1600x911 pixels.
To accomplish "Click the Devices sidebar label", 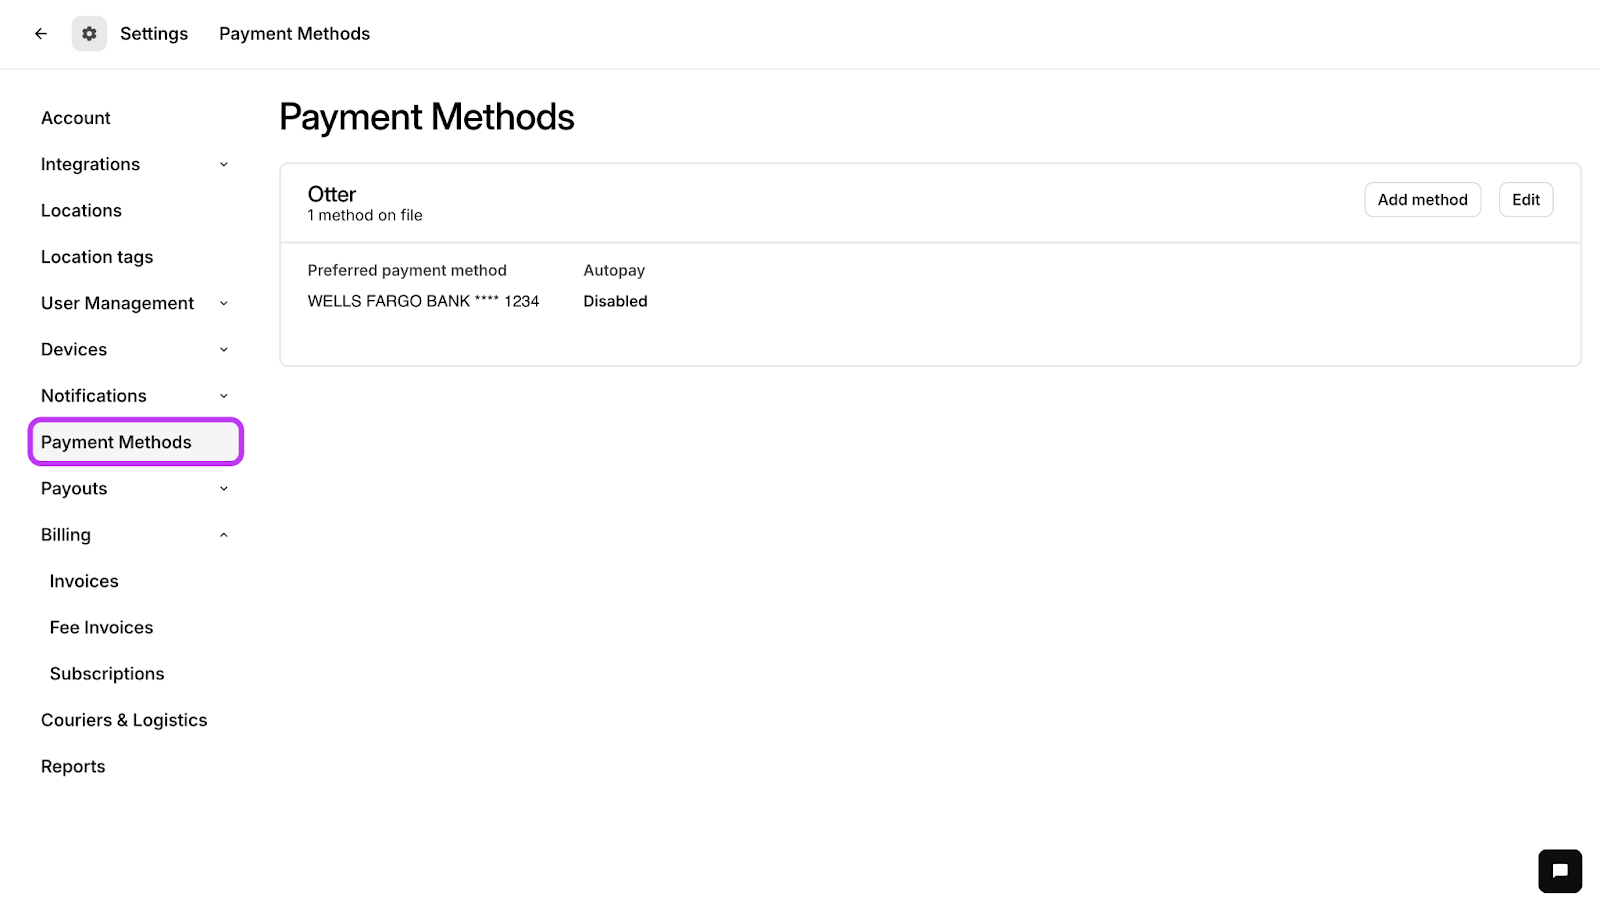I will [74, 350].
